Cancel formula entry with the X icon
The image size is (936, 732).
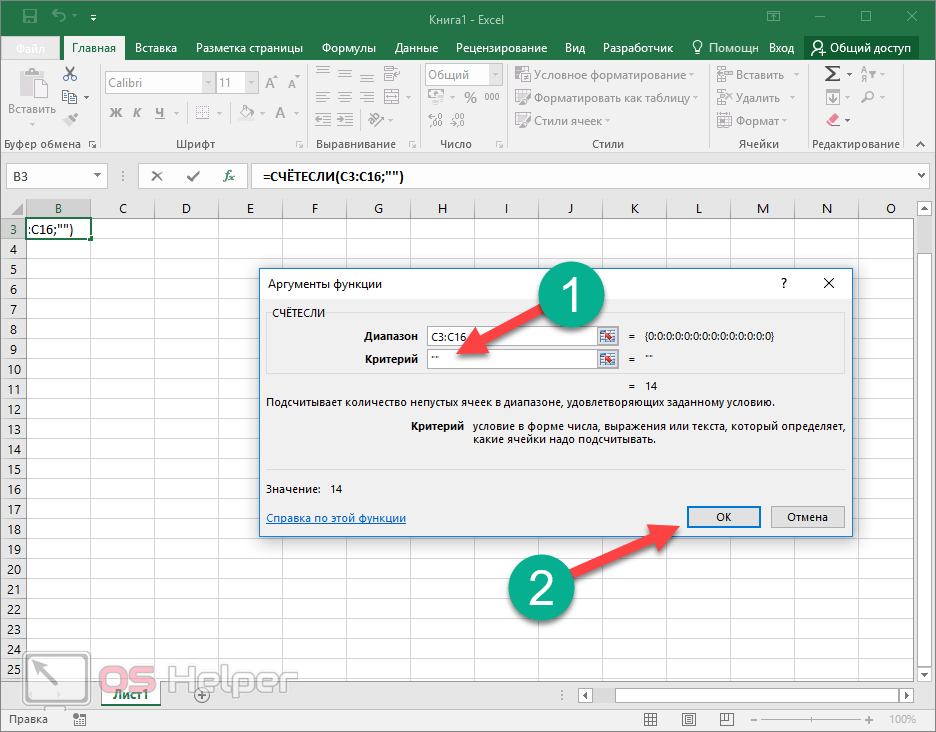point(157,176)
